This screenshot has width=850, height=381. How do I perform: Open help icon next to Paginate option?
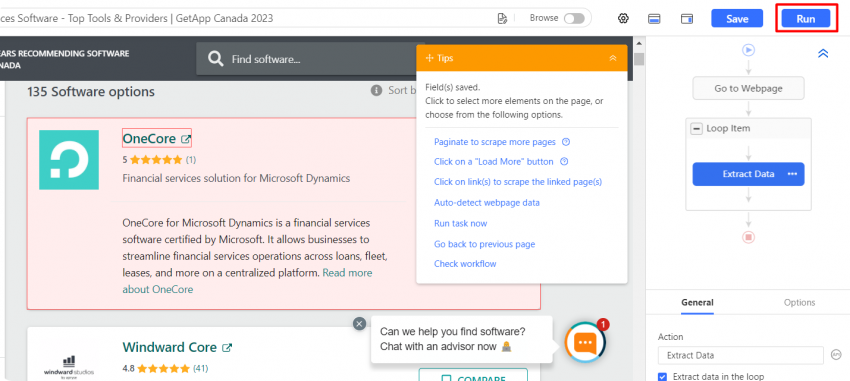pyautogui.click(x=565, y=142)
